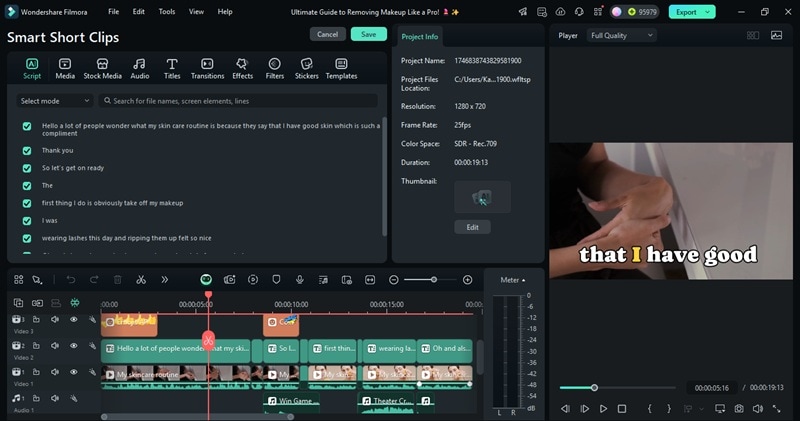Image resolution: width=800 pixels, height=421 pixels.
Task: Click the timeline zoom out minus icon
Action: pos(393,280)
